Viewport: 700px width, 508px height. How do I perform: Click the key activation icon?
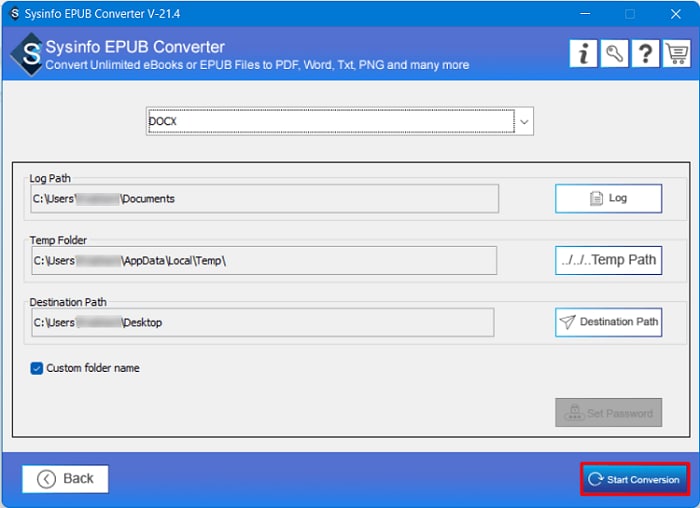(614, 54)
